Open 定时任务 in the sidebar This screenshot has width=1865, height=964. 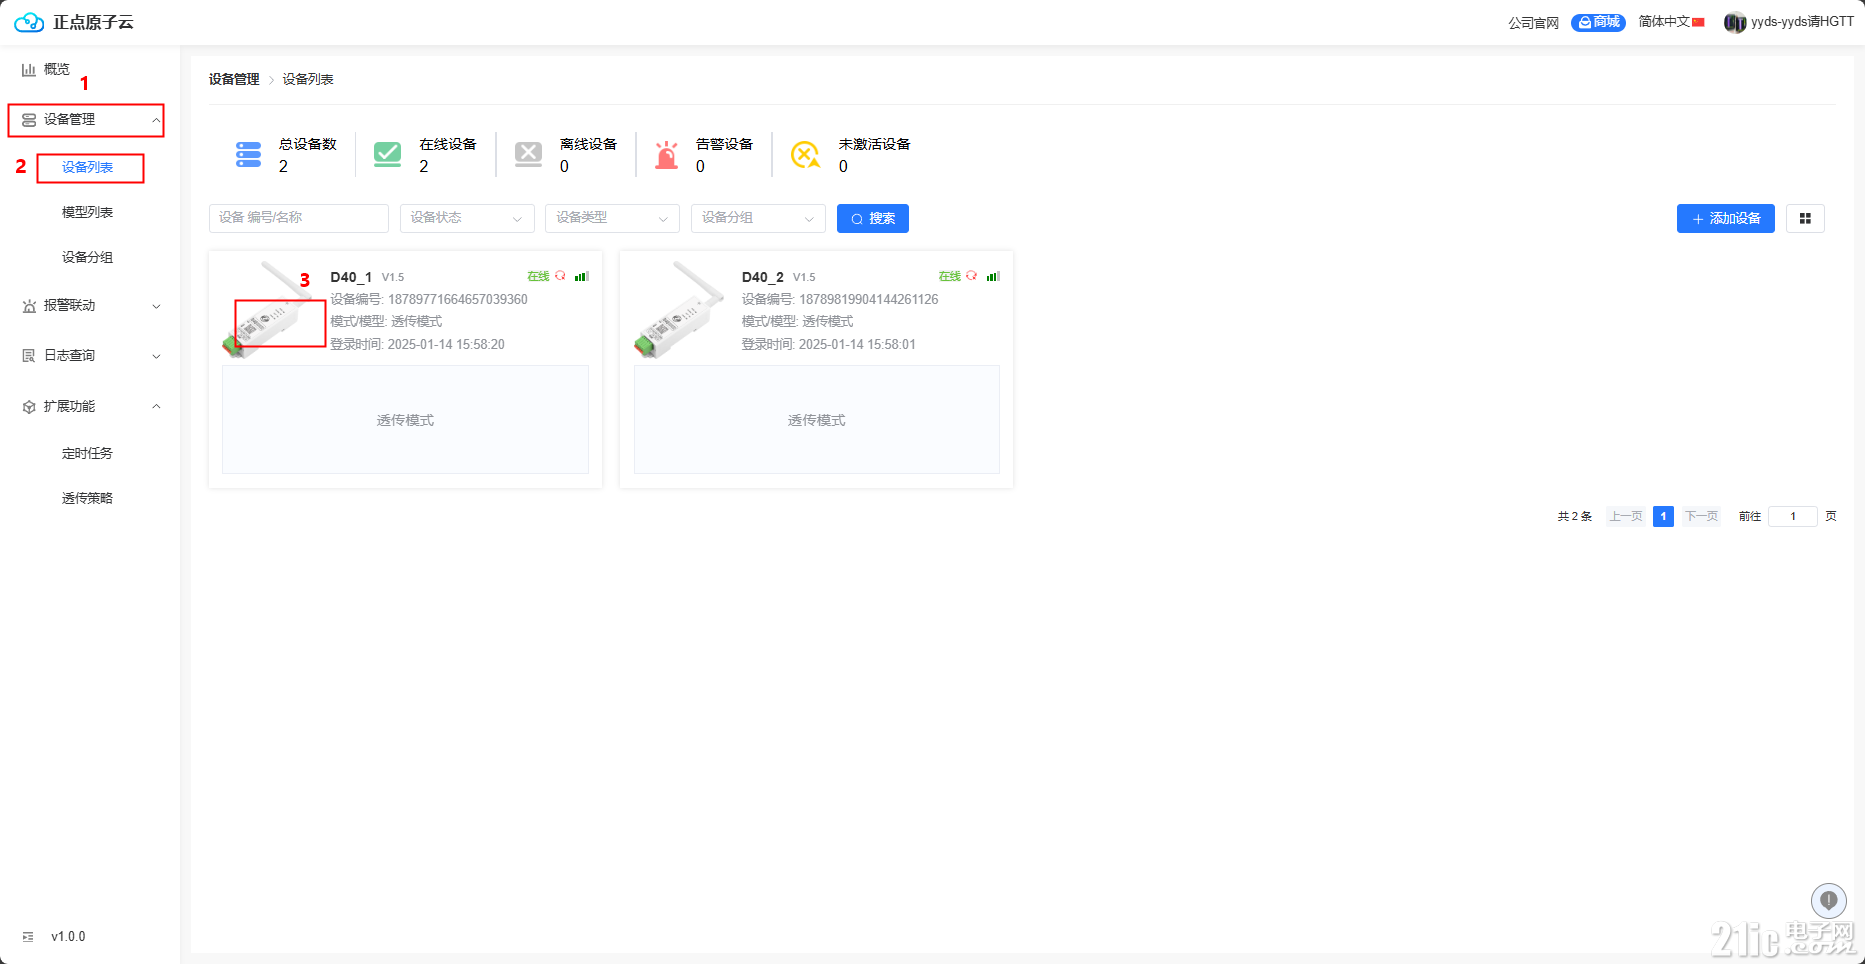pos(88,453)
